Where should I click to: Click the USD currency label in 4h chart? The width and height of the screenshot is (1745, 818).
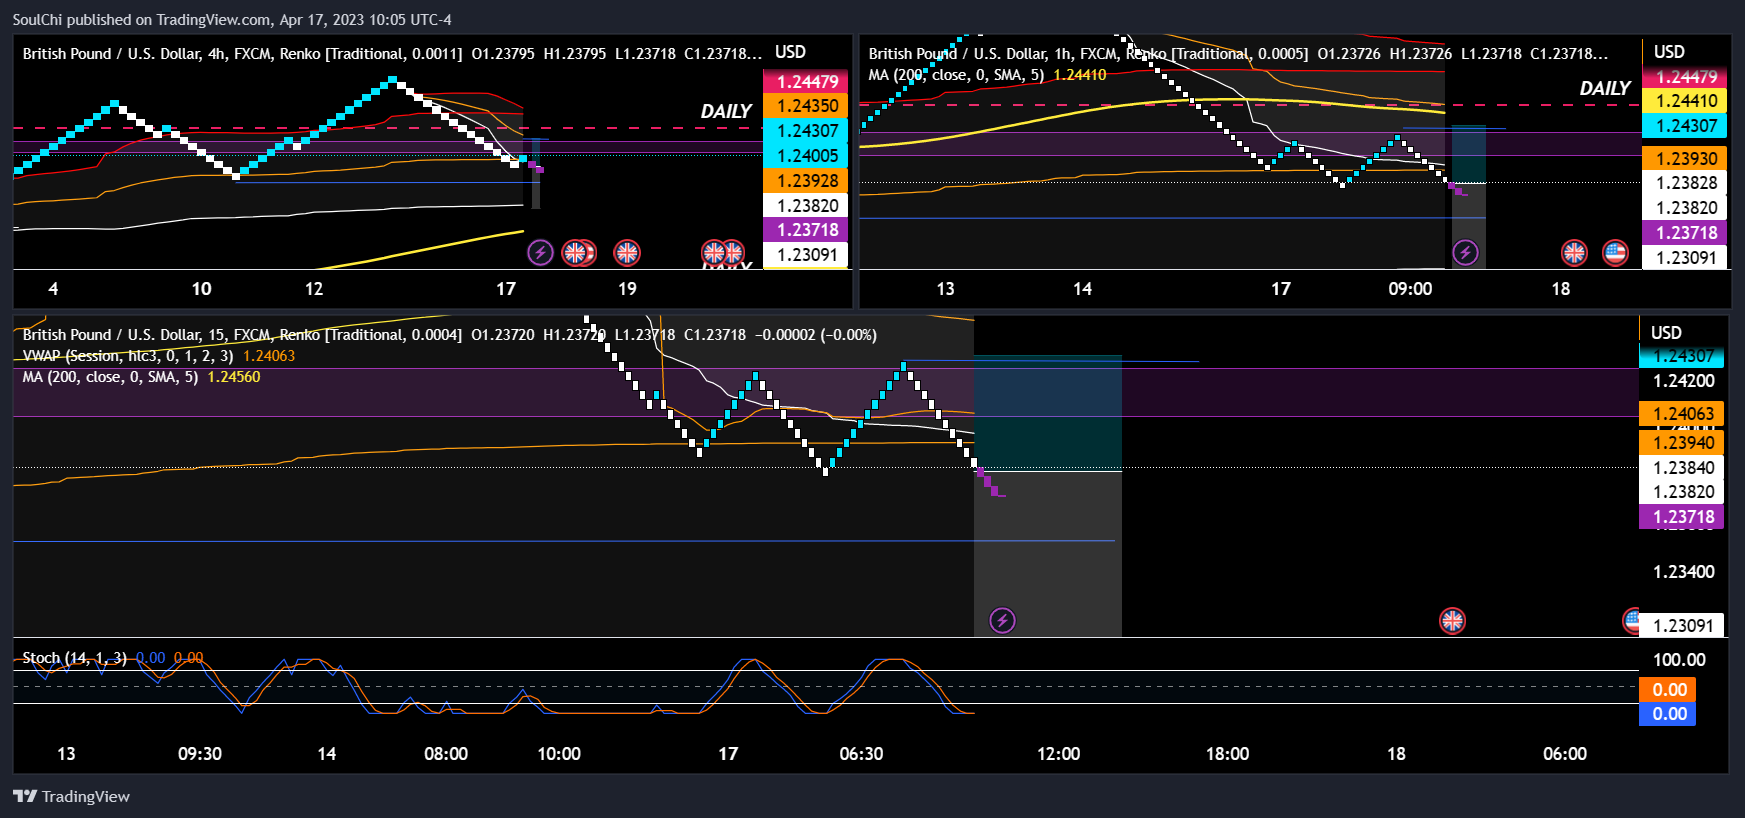(790, 52)
